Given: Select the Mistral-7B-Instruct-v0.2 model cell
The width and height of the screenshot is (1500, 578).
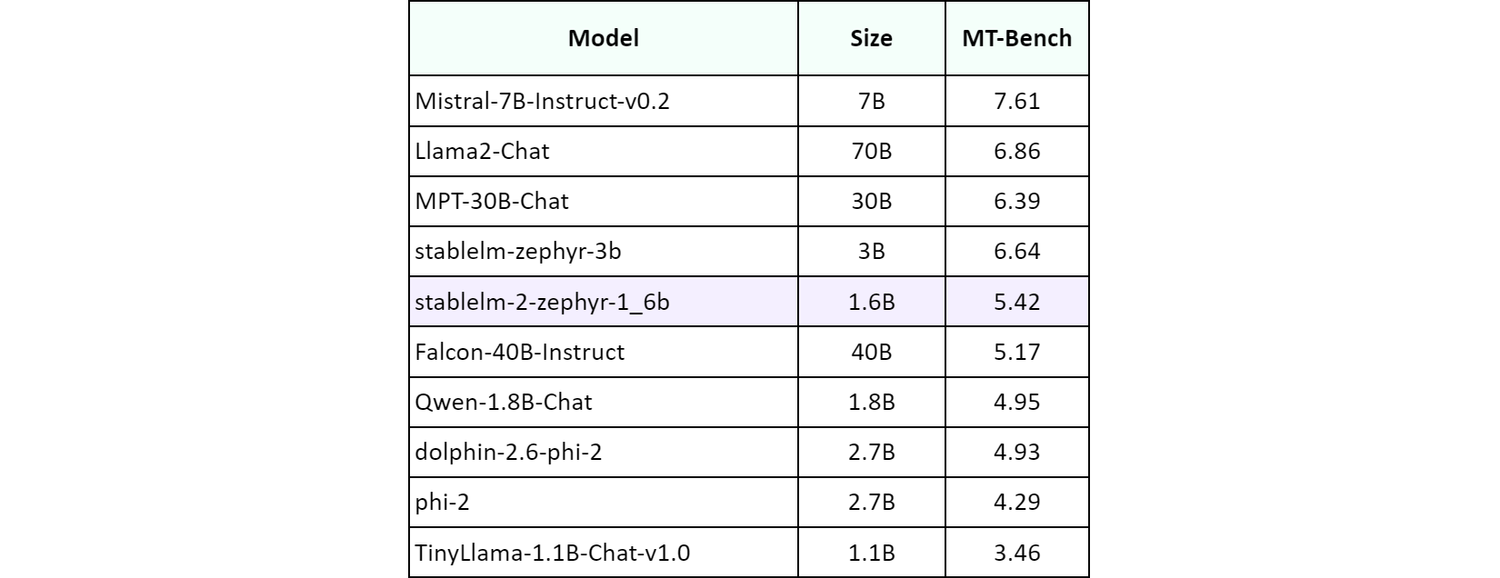Looking at the screenshot, I should click(x=540, y=100).
